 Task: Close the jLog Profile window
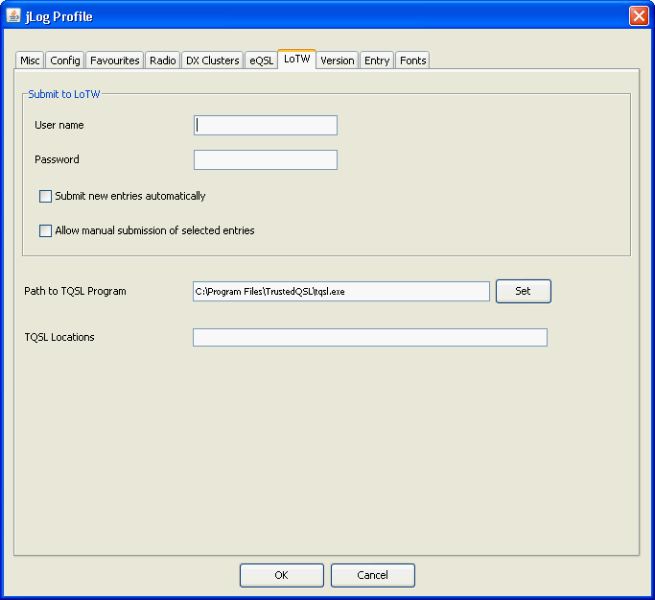pos(639,16)
